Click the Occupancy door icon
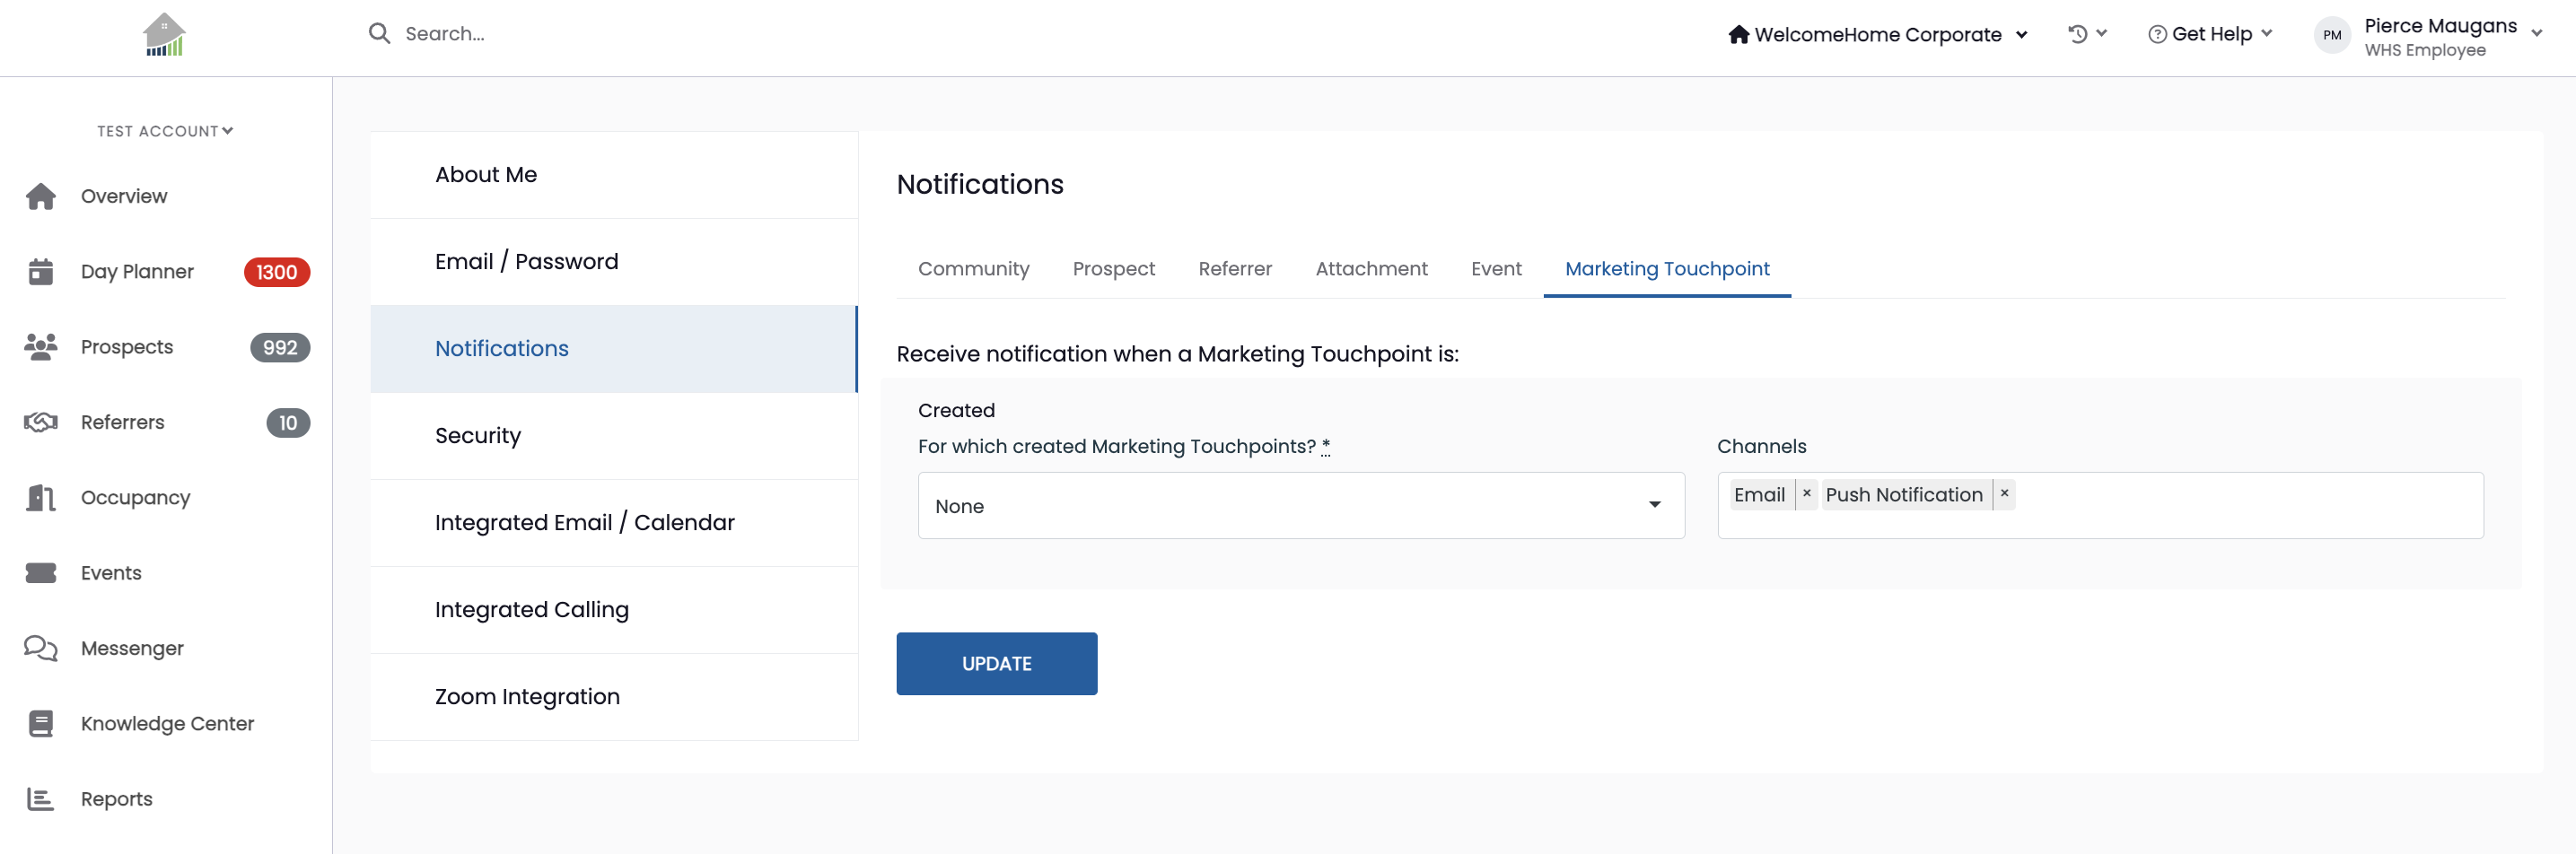This screenshot has height=854, width=2576. (41, 497)
